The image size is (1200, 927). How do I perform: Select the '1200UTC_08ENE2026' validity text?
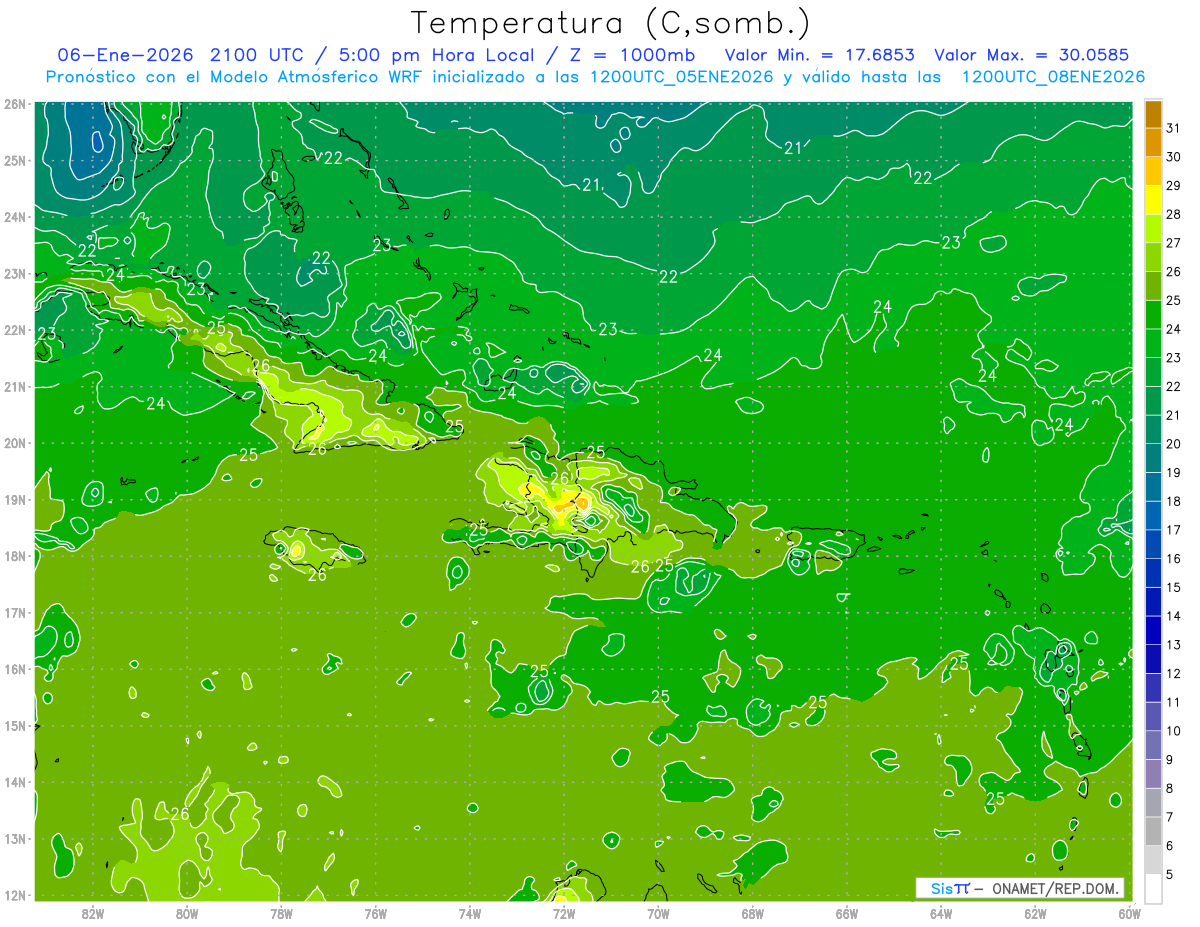[1052, 77]
